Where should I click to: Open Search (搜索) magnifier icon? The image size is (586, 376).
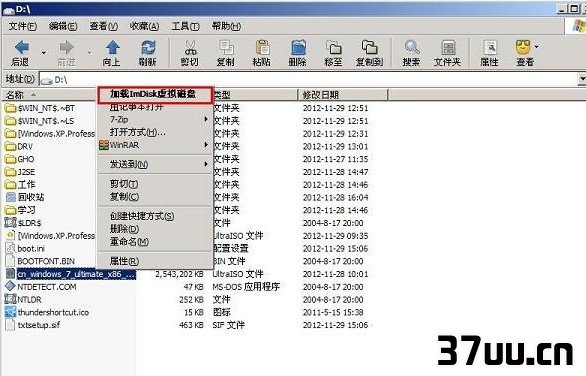click(x=411, y=47)
